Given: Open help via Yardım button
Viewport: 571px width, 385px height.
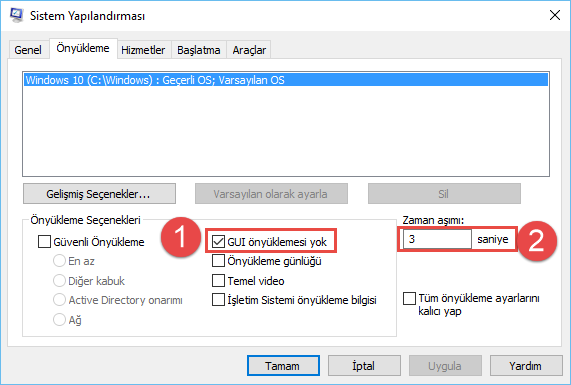Looking at the screenshot, I should click(x=526, y=365).
